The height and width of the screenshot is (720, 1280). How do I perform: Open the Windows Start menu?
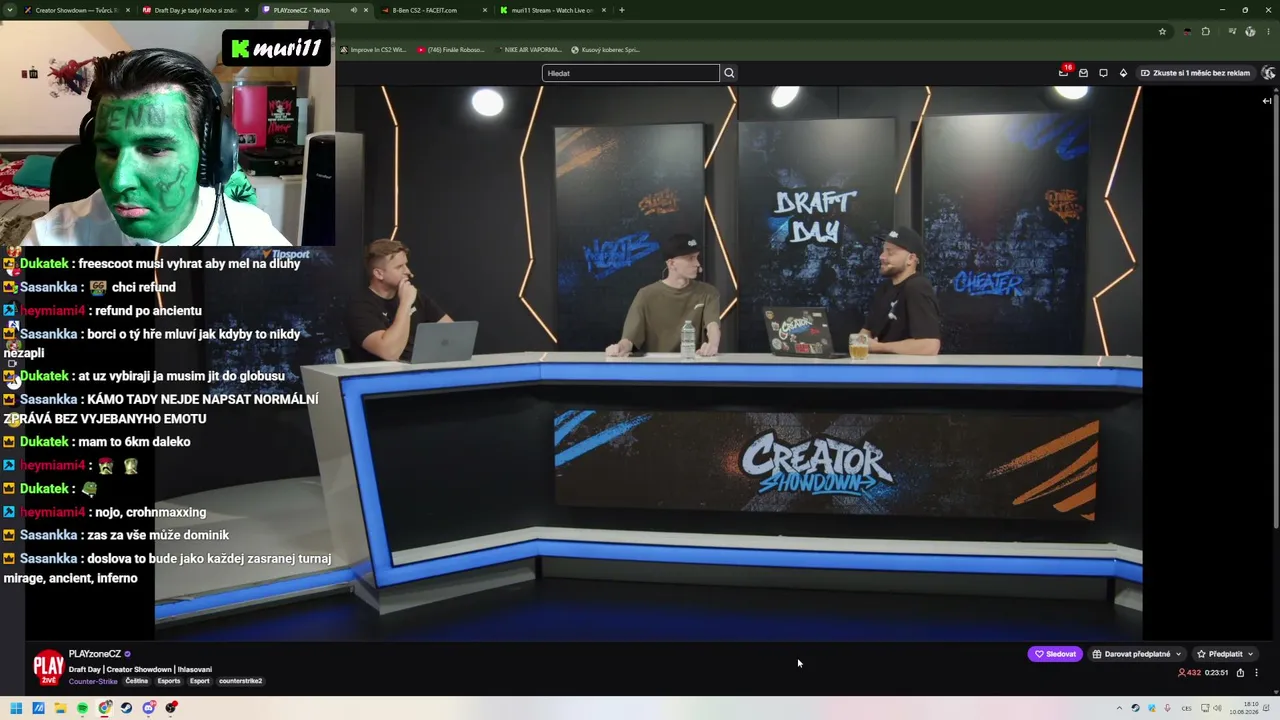pos(16,708)
